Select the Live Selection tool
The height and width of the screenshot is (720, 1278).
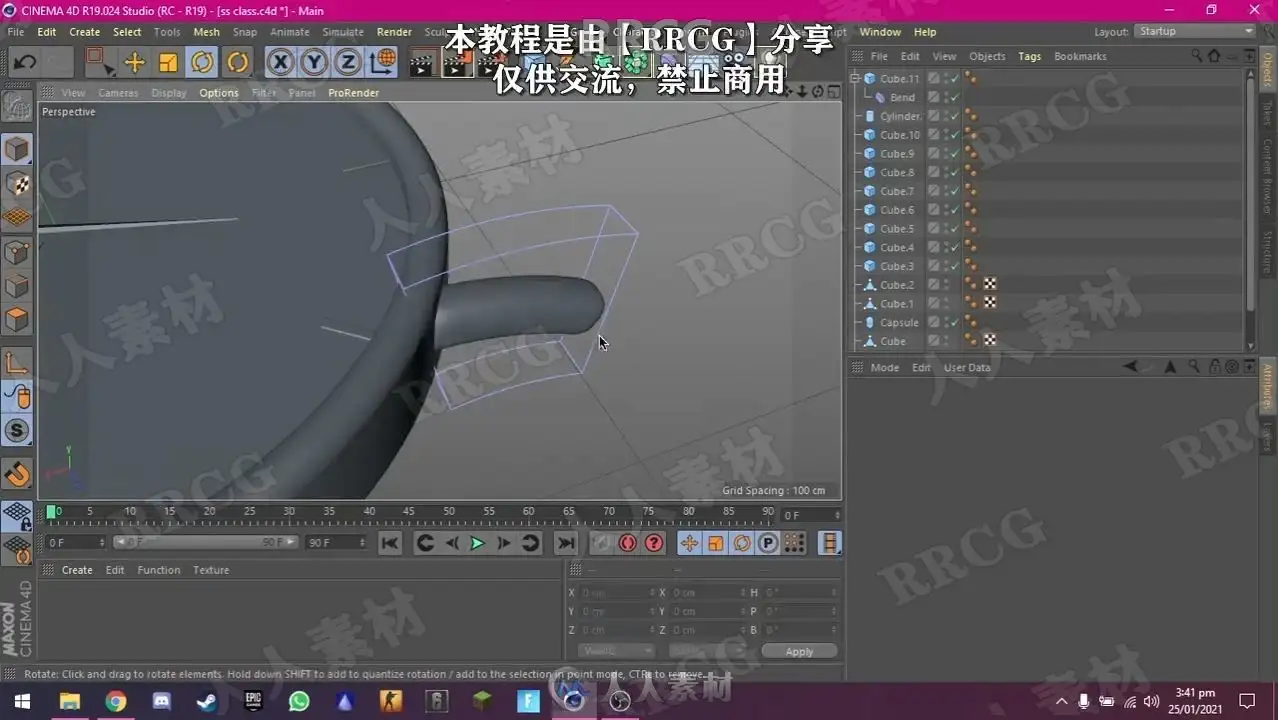coord(100,63)
